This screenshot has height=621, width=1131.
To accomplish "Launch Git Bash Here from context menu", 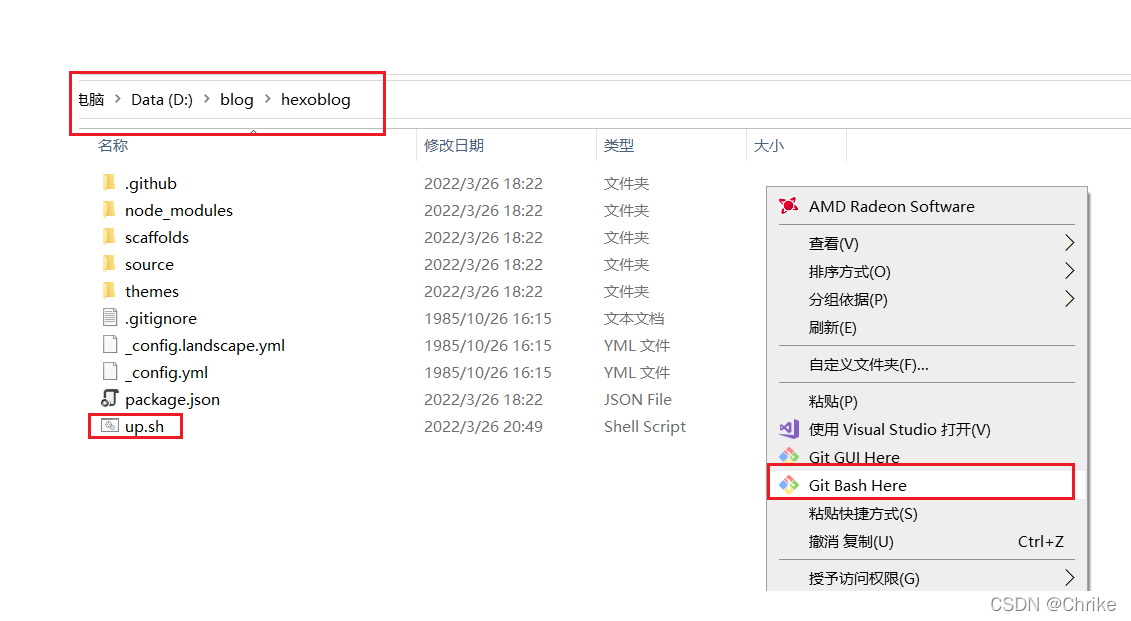I will point(926,485).
